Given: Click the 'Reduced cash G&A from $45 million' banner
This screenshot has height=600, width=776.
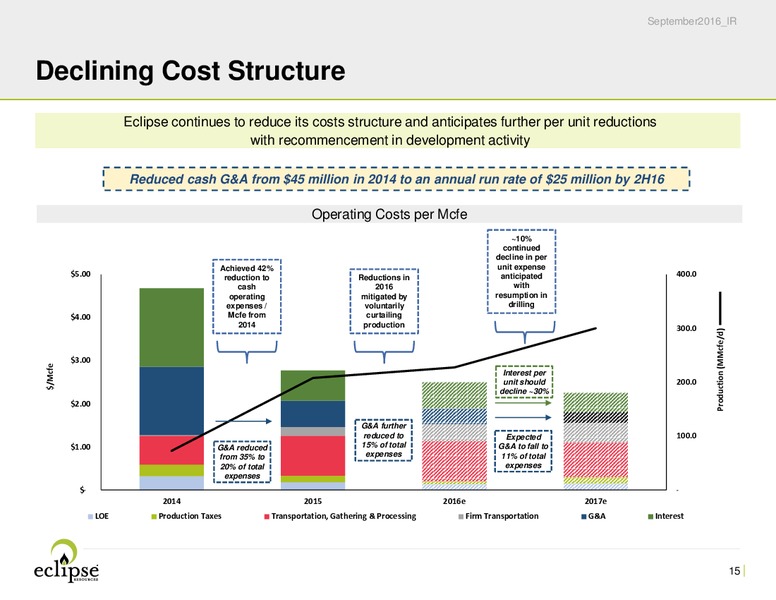Looking at the screenshot, I should pos(396,179).
